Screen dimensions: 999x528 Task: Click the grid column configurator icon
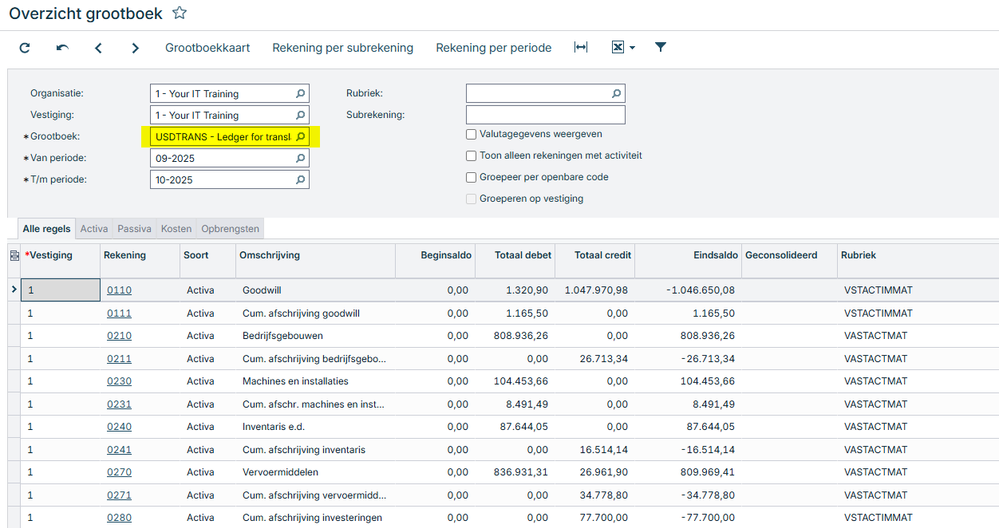[x=14, y=256]
